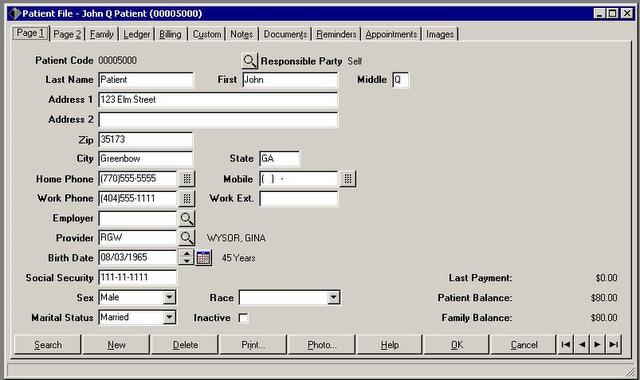Click the Mobile number field
Viewport: 640px width, 380px height.
coord(298,178)
